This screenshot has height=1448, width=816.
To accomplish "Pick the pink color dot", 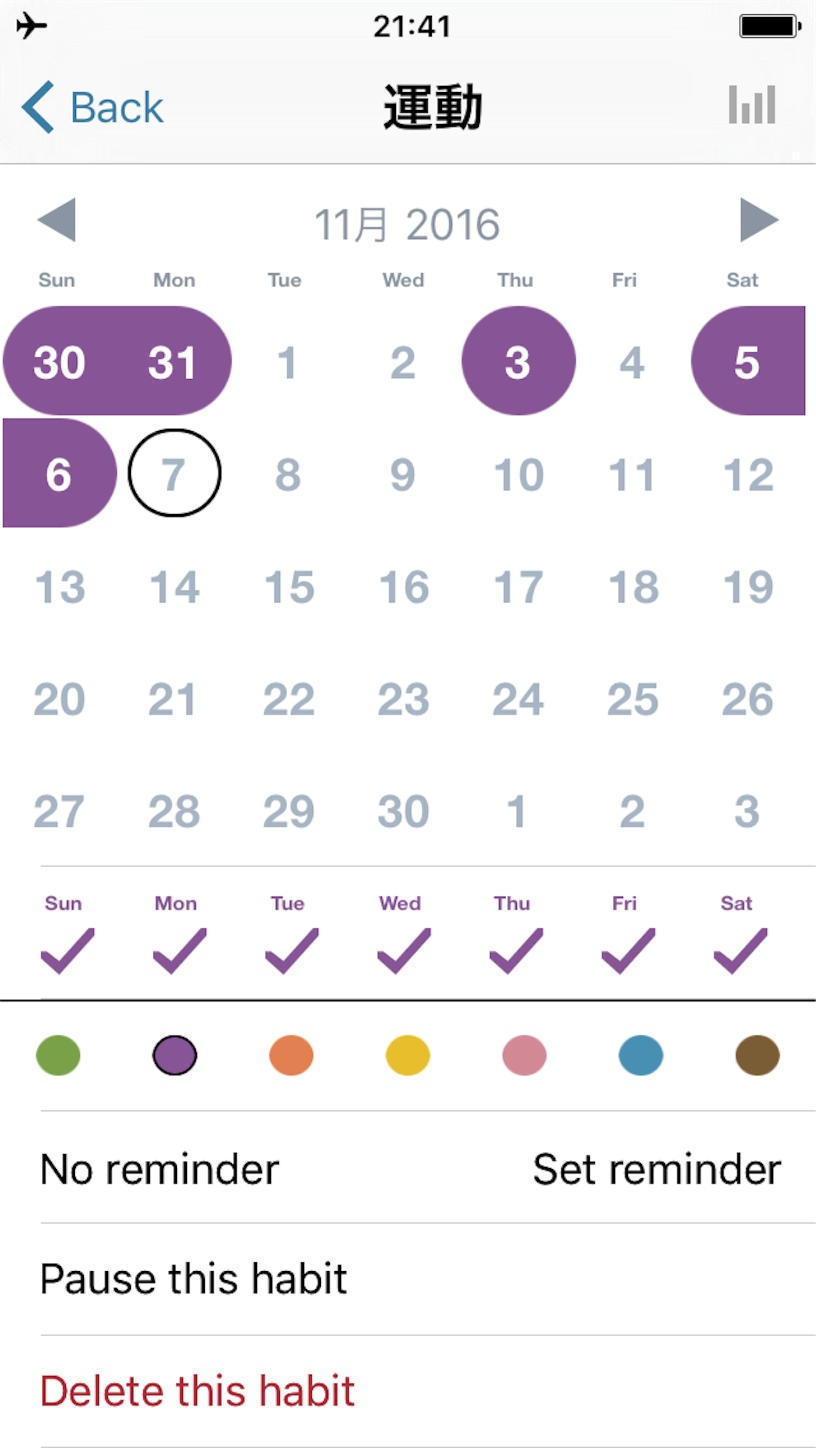I will 524,1055.
